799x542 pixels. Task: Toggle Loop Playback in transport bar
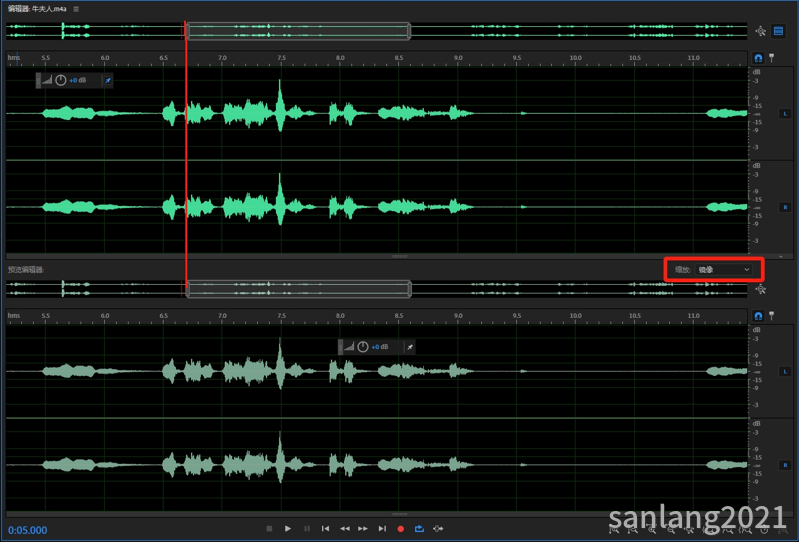[x=420, y=528]
